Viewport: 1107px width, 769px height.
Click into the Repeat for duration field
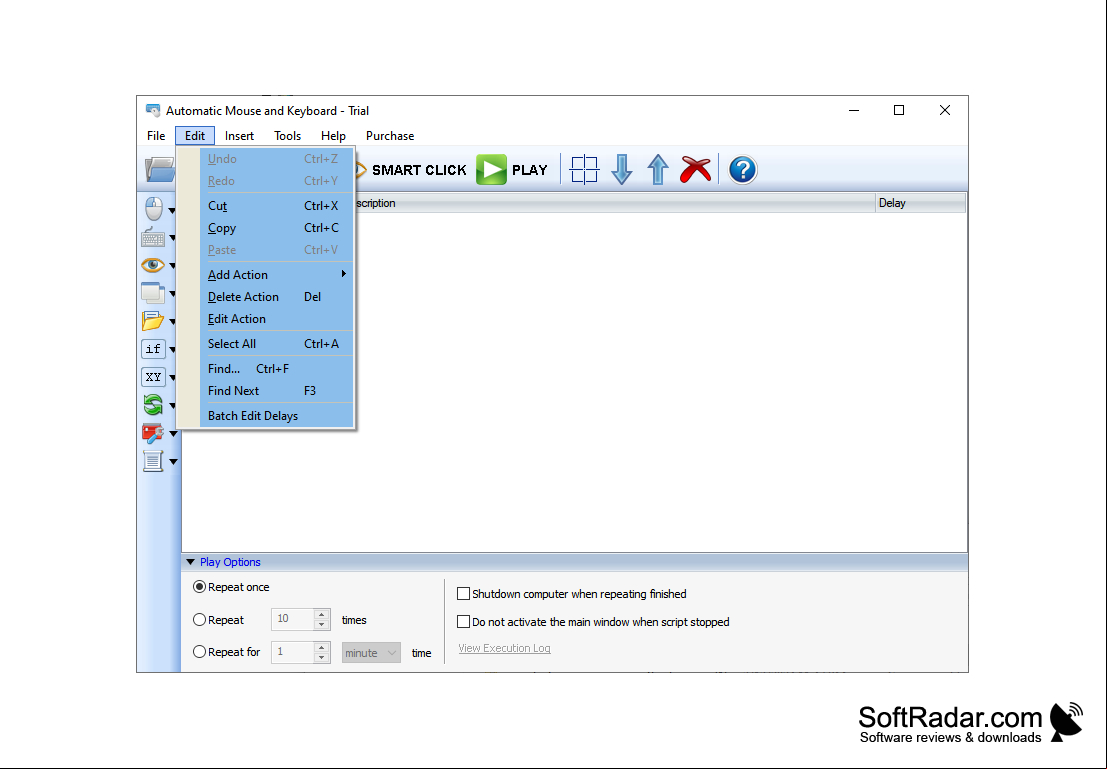point(292,652)
